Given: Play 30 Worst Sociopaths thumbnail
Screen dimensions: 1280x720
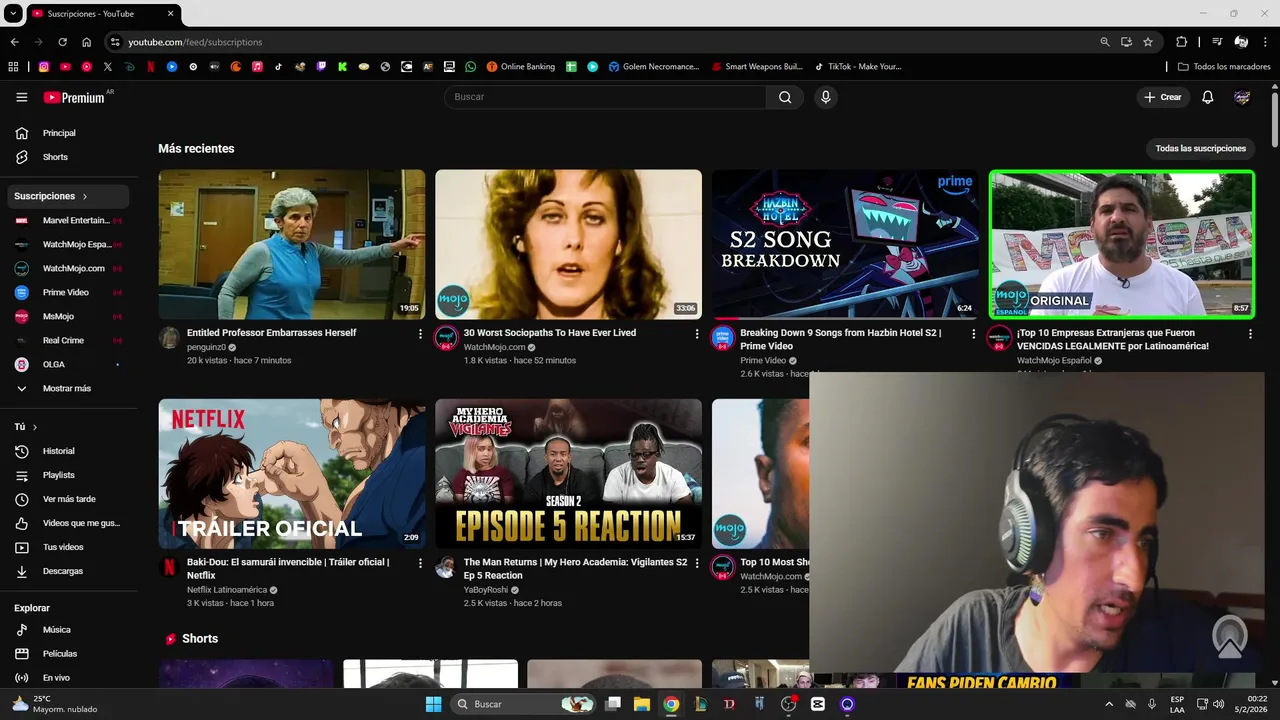Looking at the screenshot, I should click(568, 244).
